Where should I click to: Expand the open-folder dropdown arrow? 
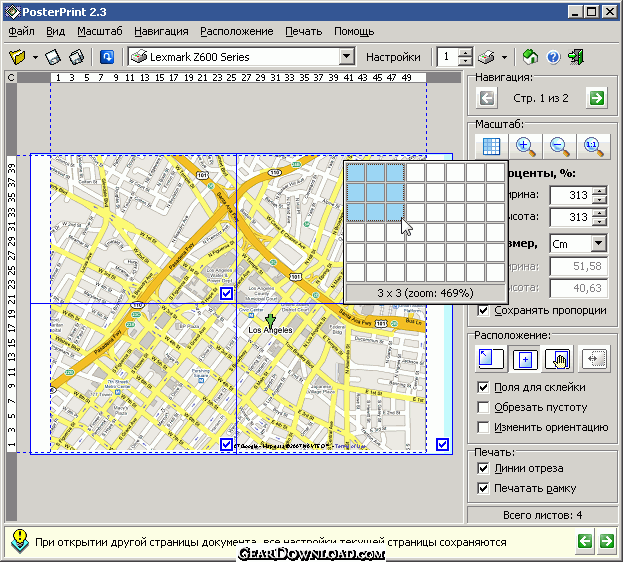[x=35, y=58]
